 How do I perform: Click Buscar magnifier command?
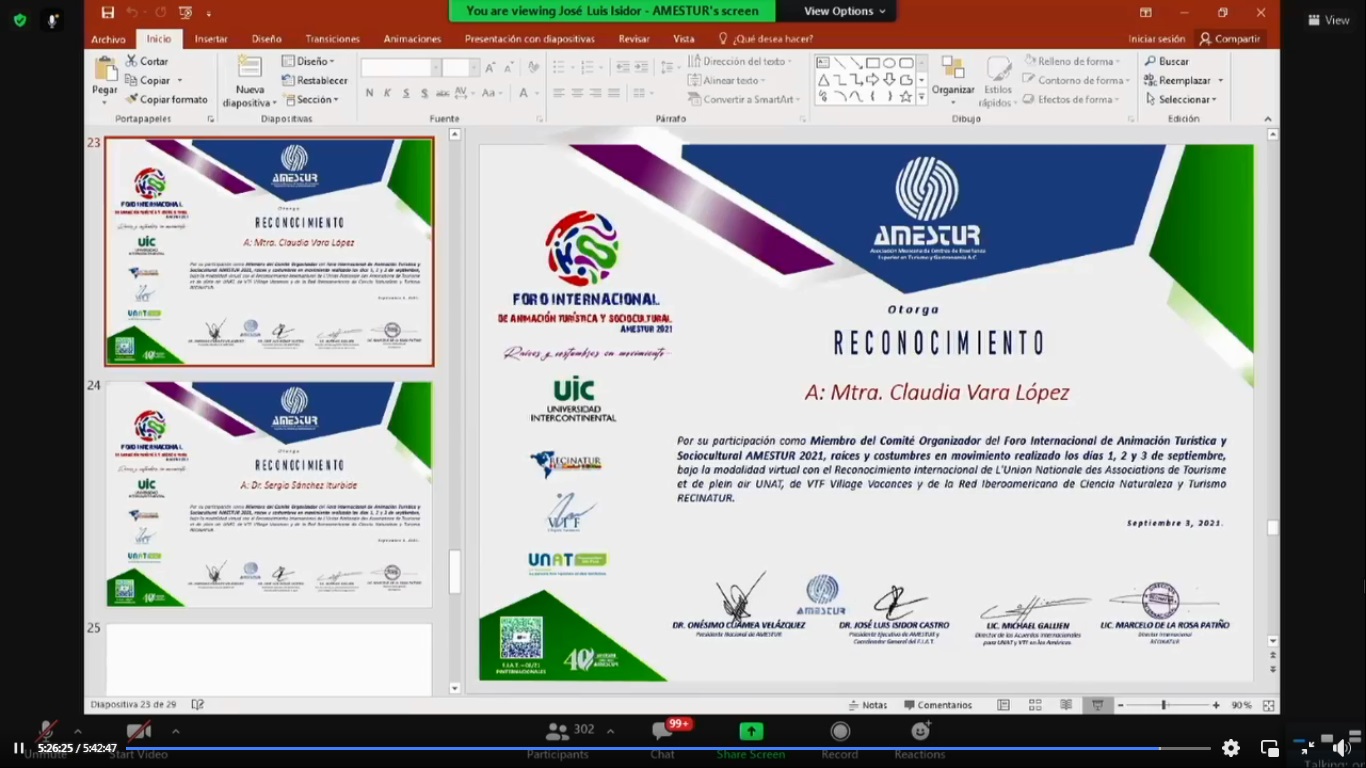[1167, 61]
